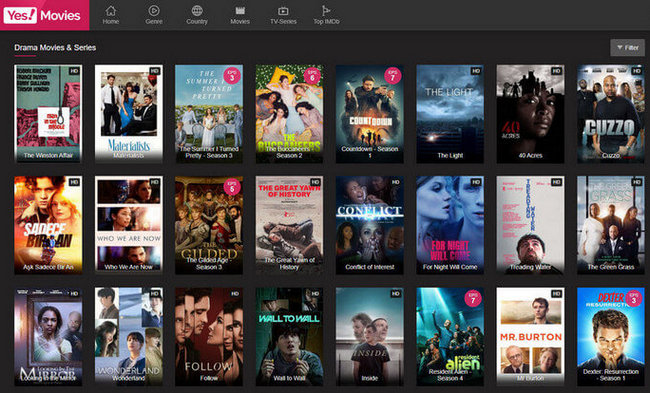Open the Who We Are Now poster
650x393 pixels.
[x=129, y=225]
